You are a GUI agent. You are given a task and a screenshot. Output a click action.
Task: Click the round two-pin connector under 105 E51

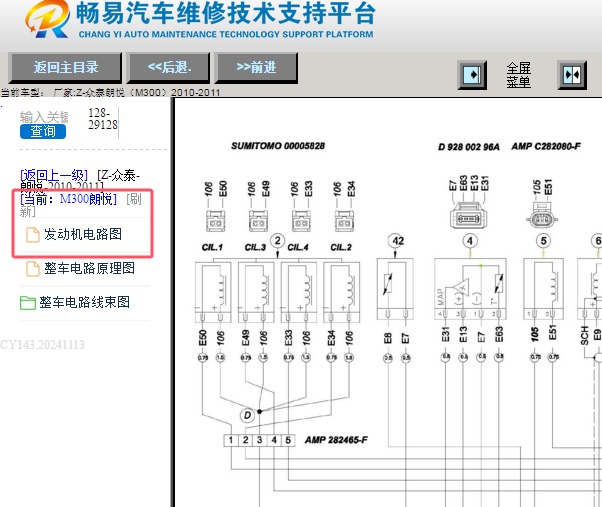tap(542, 217)
